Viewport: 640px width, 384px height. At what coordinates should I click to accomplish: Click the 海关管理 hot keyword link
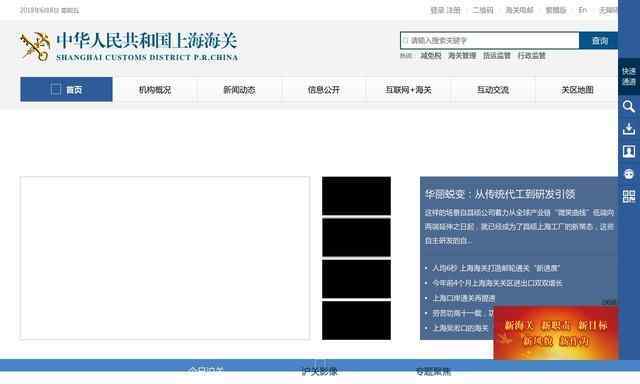[x=462, y=55]
